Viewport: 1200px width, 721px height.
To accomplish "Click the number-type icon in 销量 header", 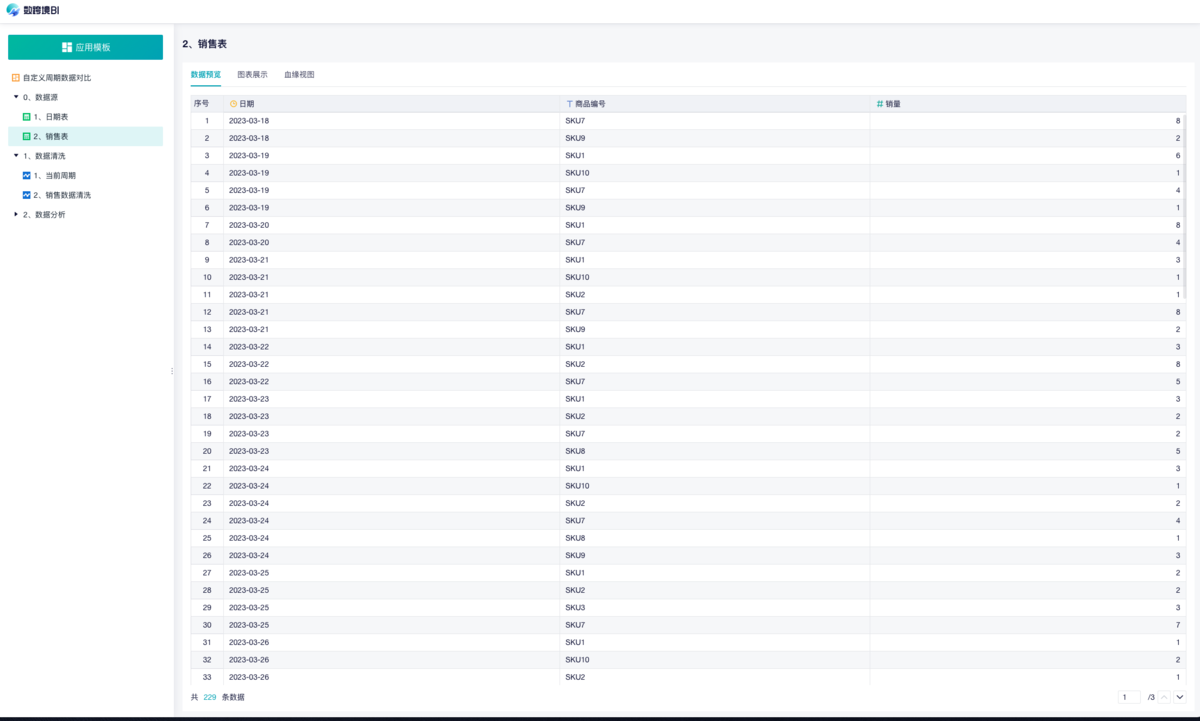I will [x=880, y=104].
